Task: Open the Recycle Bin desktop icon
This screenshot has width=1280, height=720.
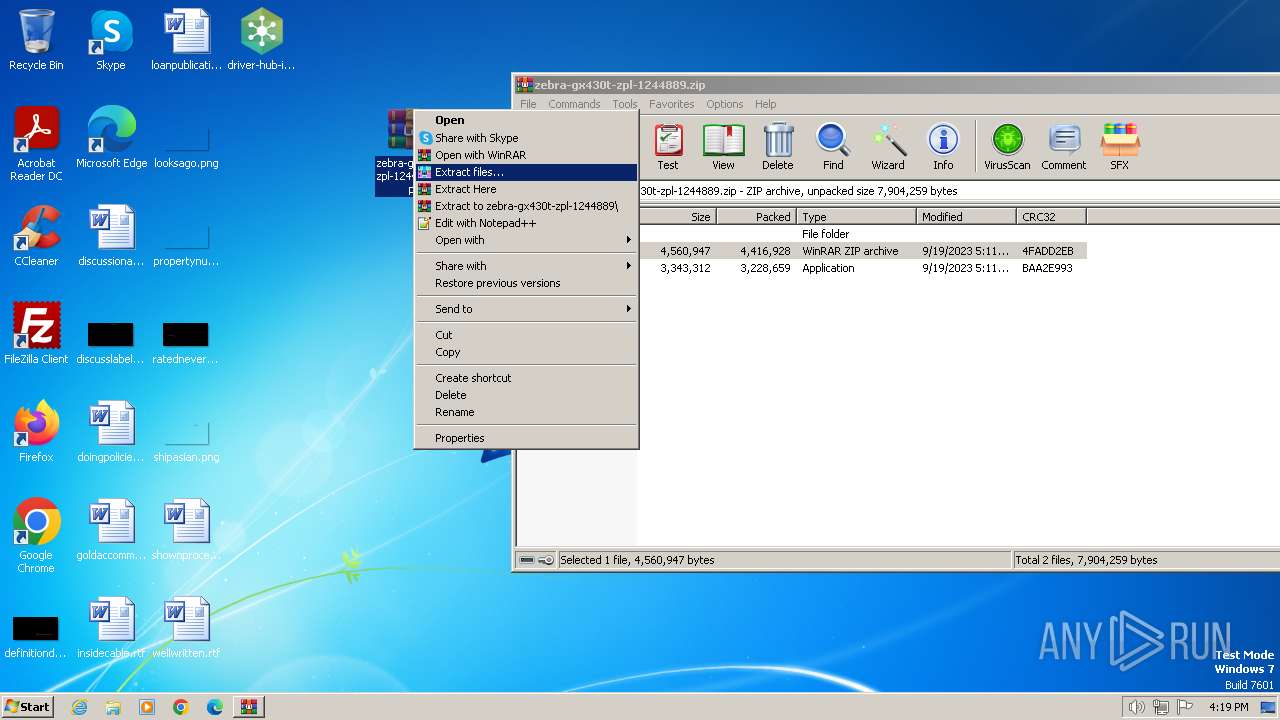Action: (36, 40)
